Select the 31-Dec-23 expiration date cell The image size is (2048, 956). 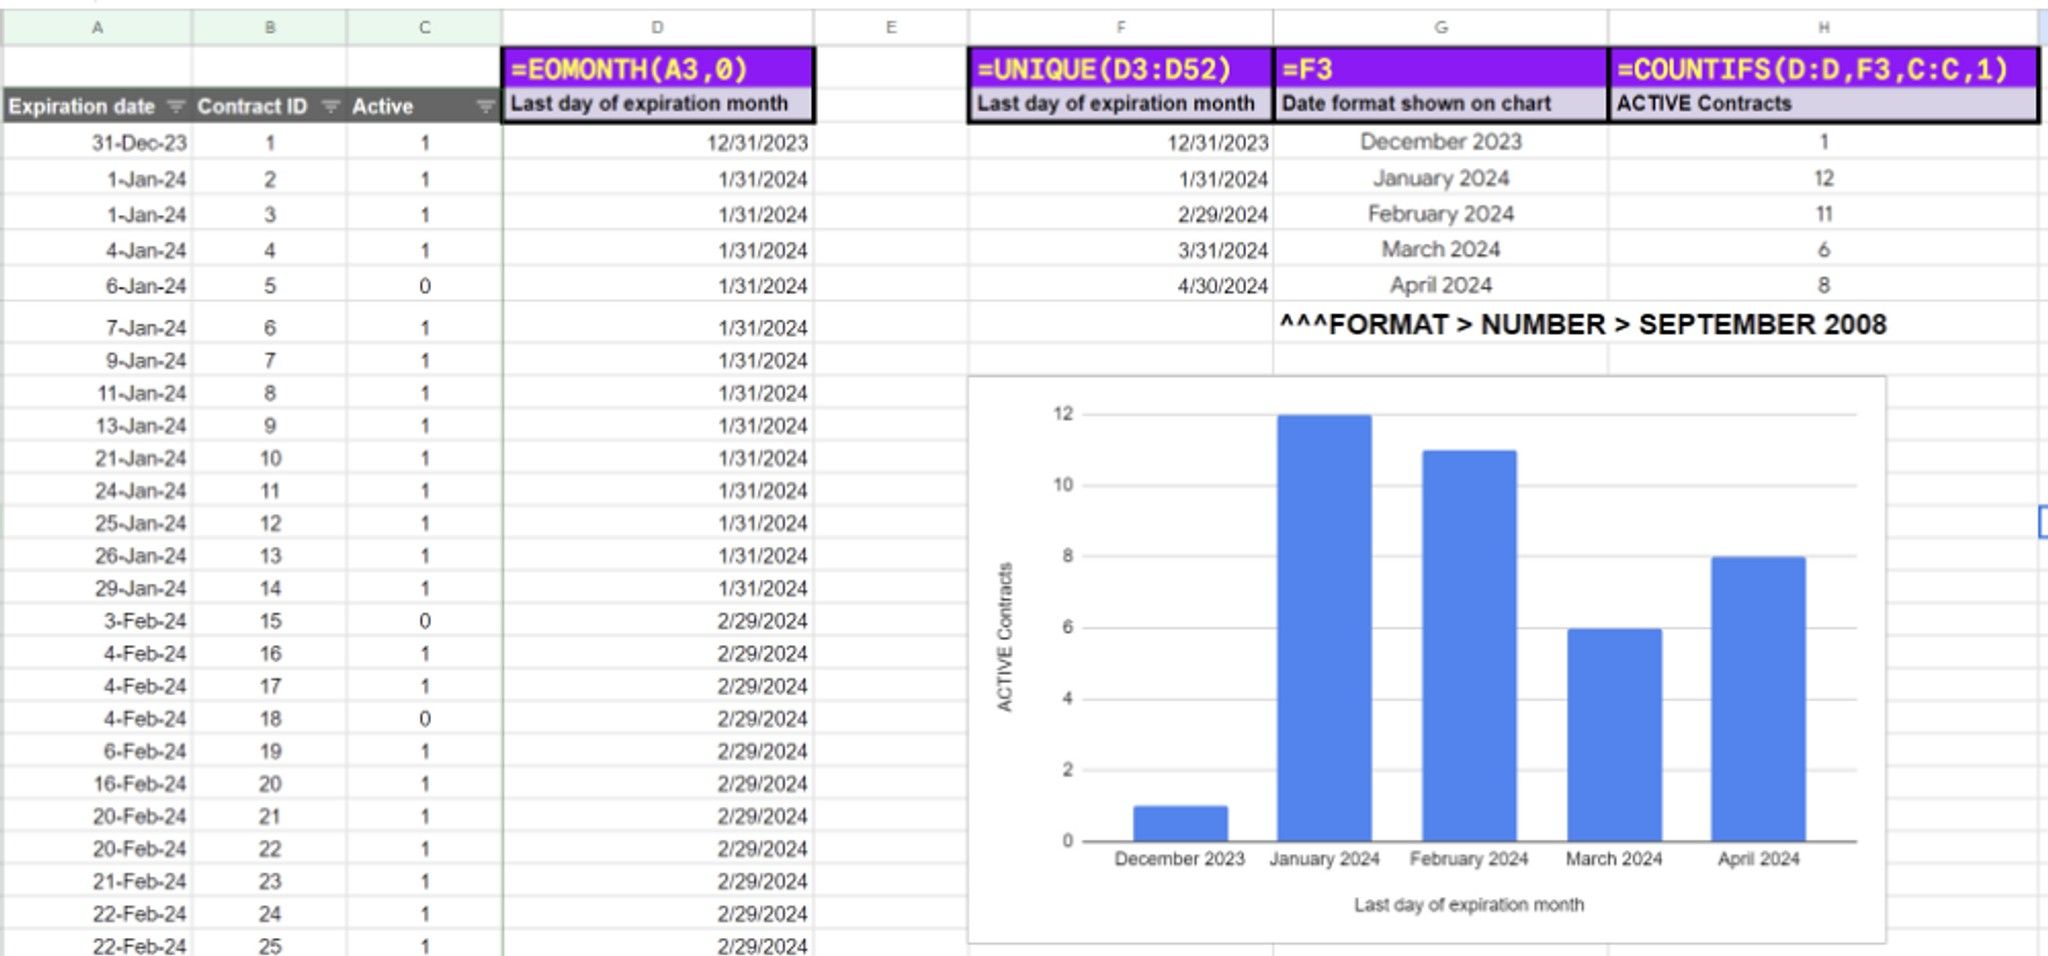tap(97, 143)
